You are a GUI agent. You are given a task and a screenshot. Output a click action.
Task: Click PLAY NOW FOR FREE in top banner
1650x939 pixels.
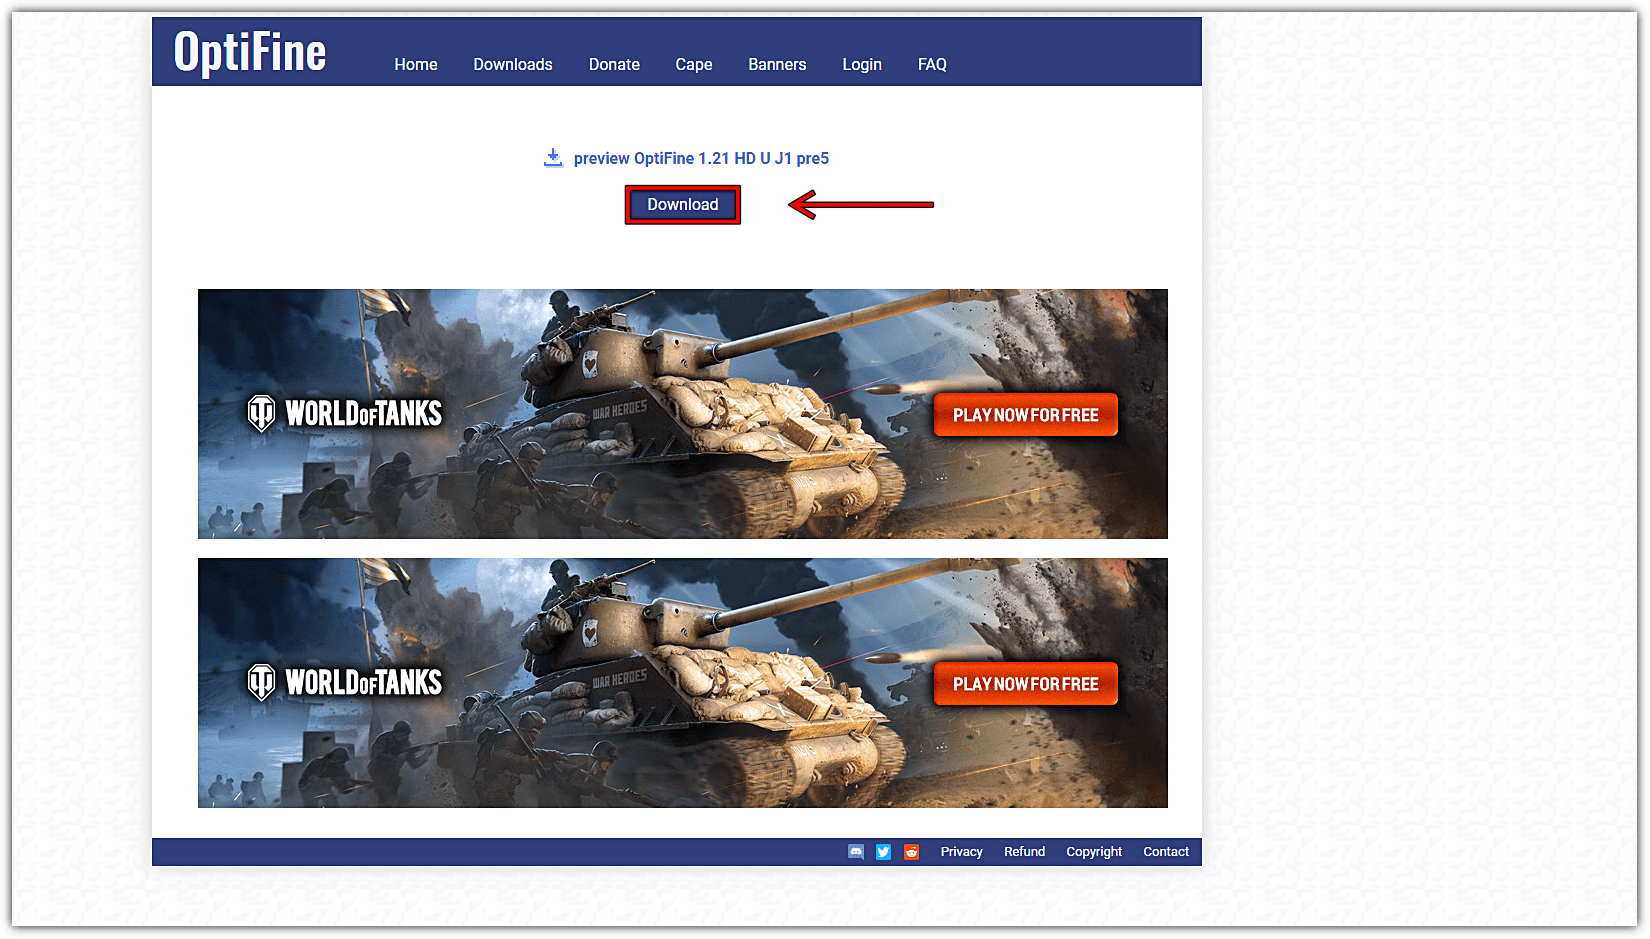click(x=1026, y=415)
